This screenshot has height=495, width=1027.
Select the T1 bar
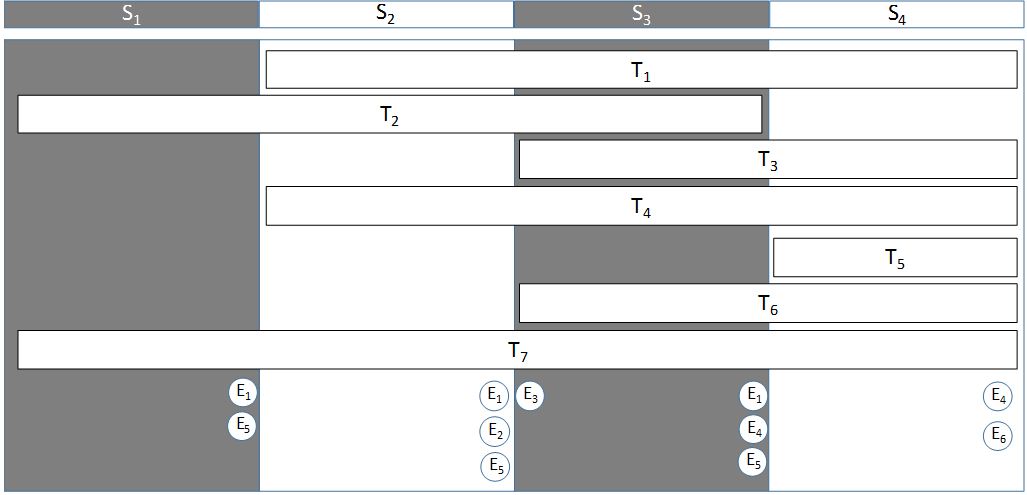tap(641, 70)
